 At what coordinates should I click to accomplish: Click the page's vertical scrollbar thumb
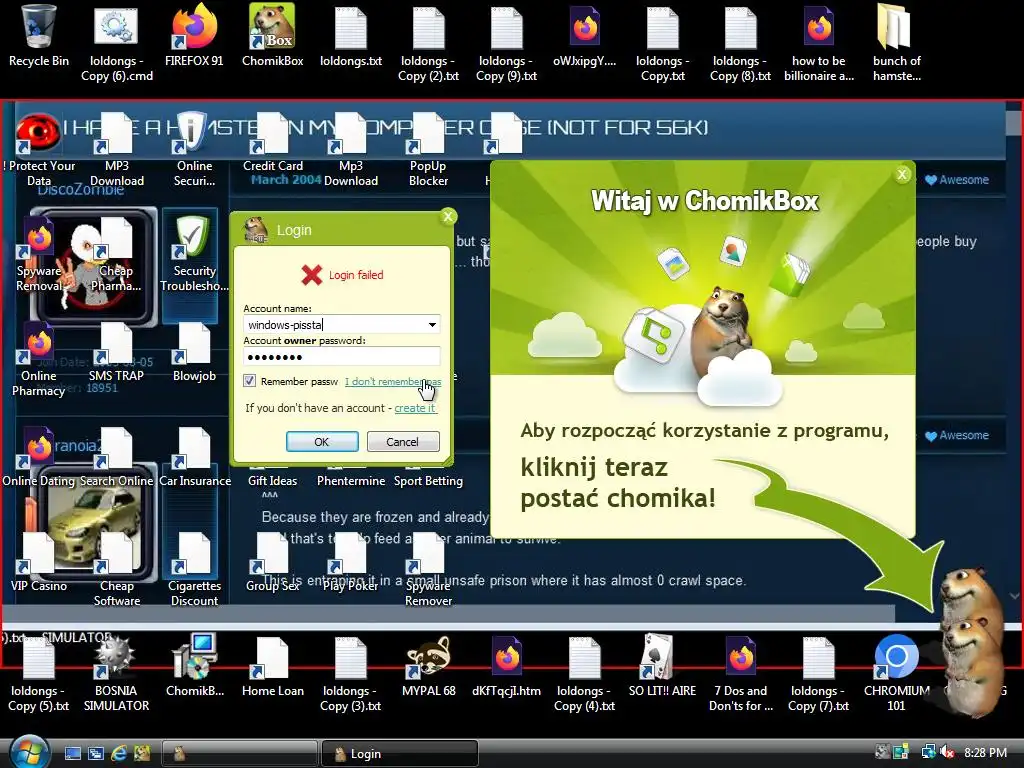(x=1013, y=121)
